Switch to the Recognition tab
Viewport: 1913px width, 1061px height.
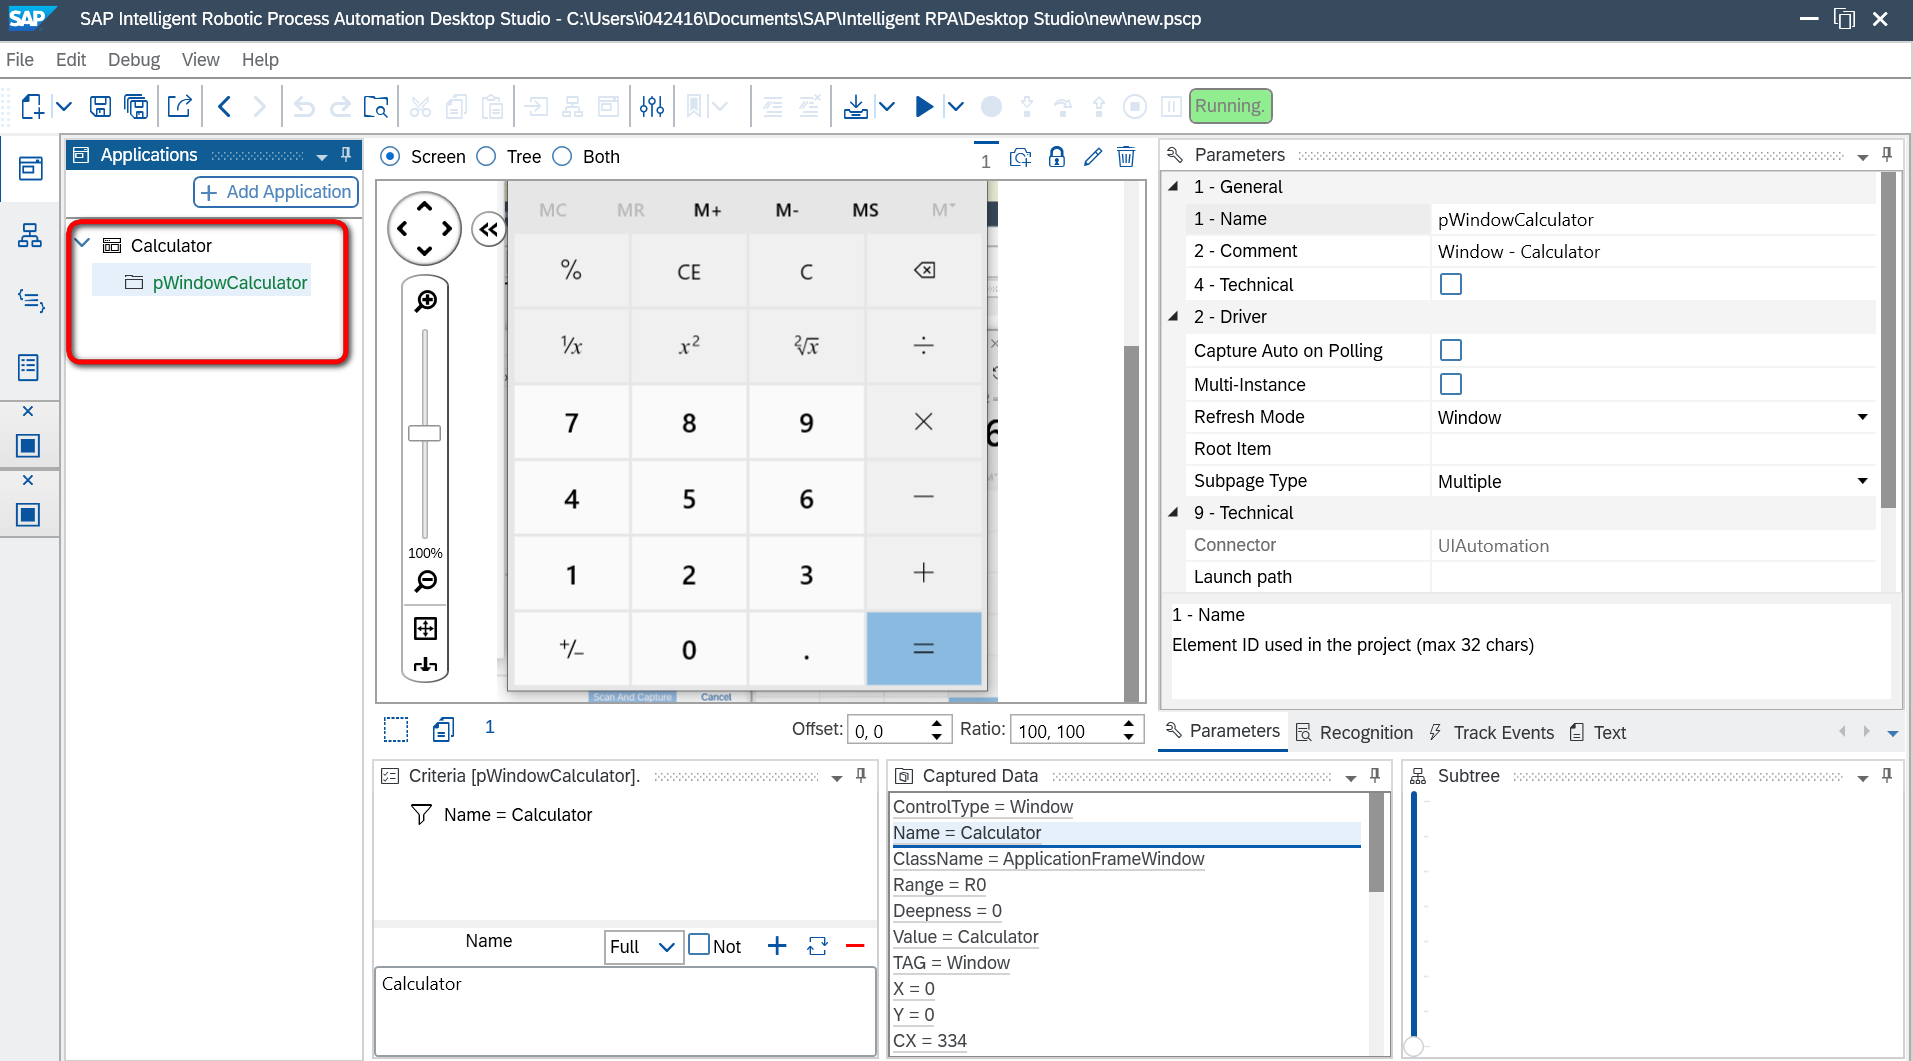tap(1354, 732)
